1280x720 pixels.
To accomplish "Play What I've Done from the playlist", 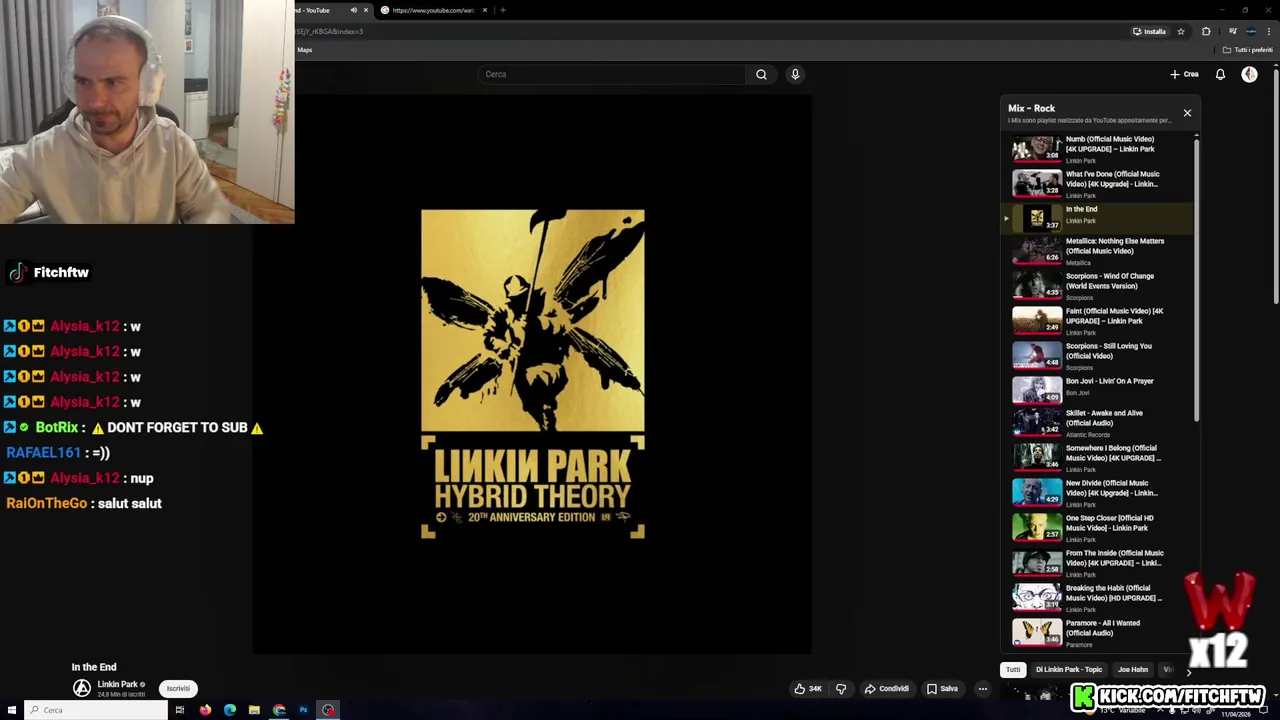I will pos(1098,184).
